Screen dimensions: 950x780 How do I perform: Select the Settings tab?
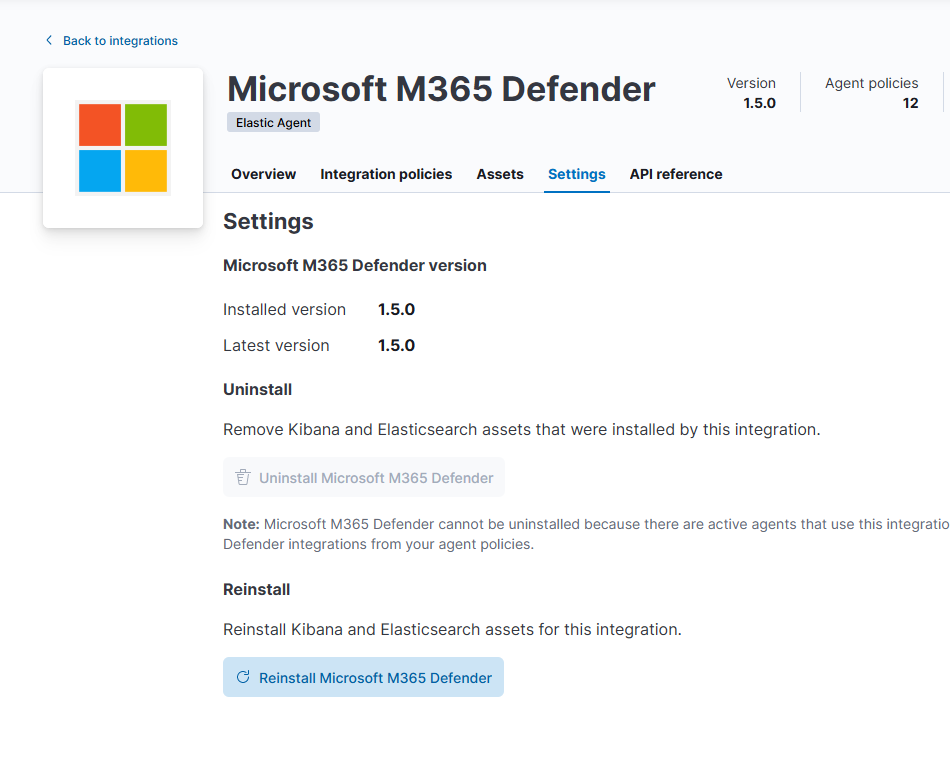click(577, 174)
